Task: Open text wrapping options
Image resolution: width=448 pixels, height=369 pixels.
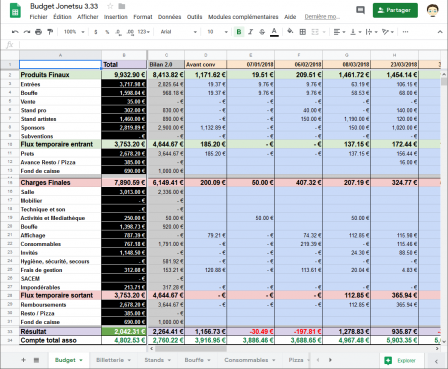Action: 371,32
